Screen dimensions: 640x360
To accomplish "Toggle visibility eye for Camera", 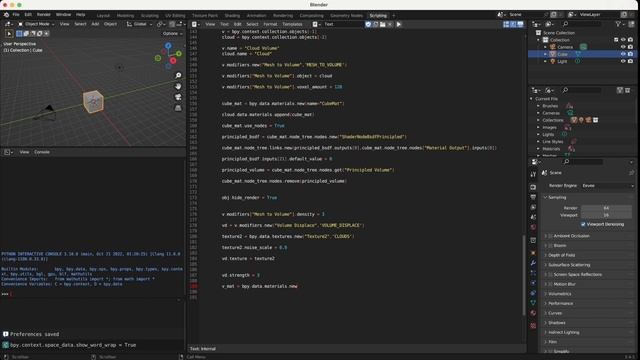I will tap(623, 47).
